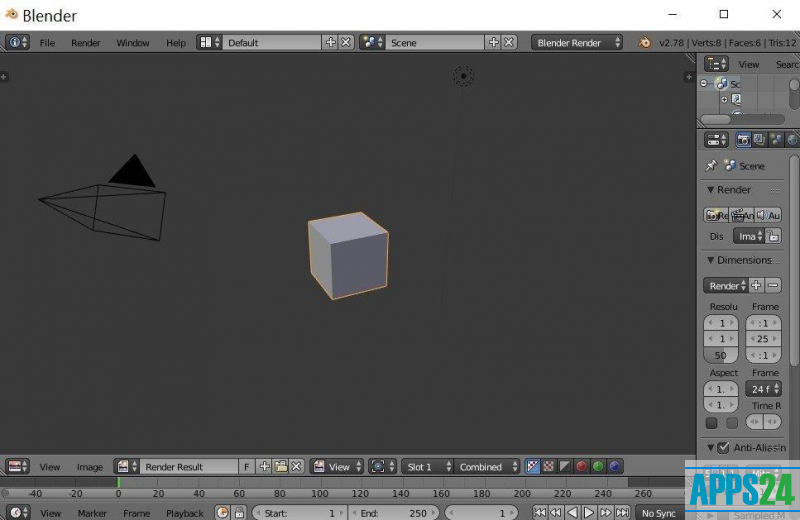Image resolution: width=800 pixels, height=520 pixels.
Task: Open the frame rate 24 fps dropdown
Action: click(763, 389)
